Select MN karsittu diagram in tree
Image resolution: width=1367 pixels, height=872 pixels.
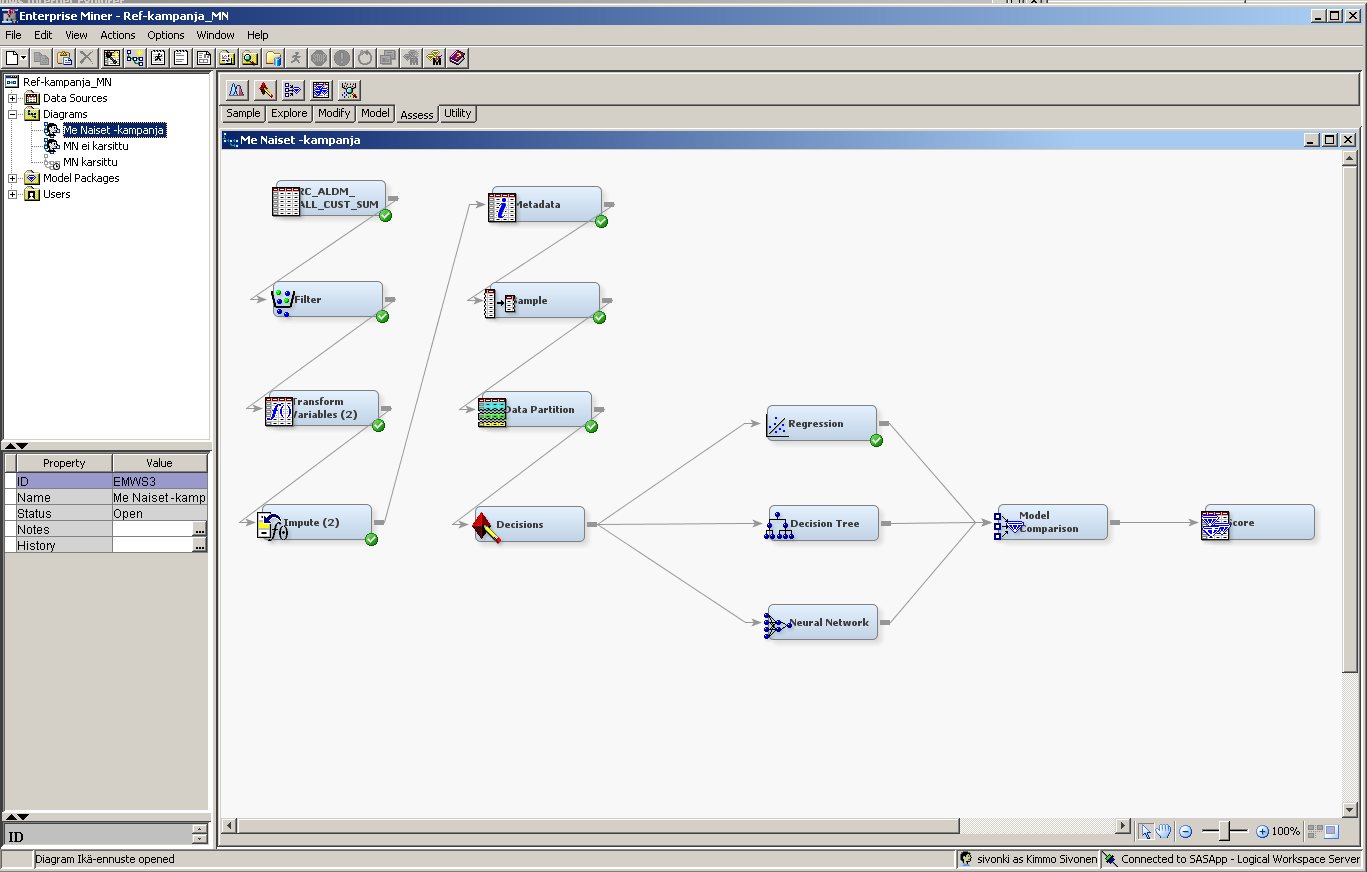click(91, 162)
